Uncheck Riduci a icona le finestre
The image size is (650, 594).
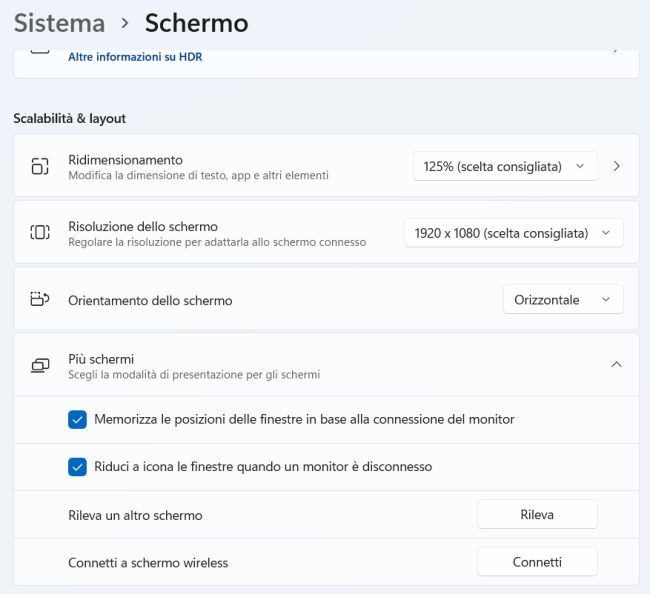point(77,466)
